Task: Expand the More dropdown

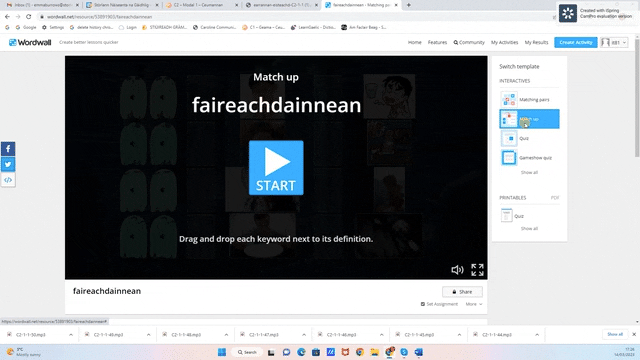Action: (473, 304)
